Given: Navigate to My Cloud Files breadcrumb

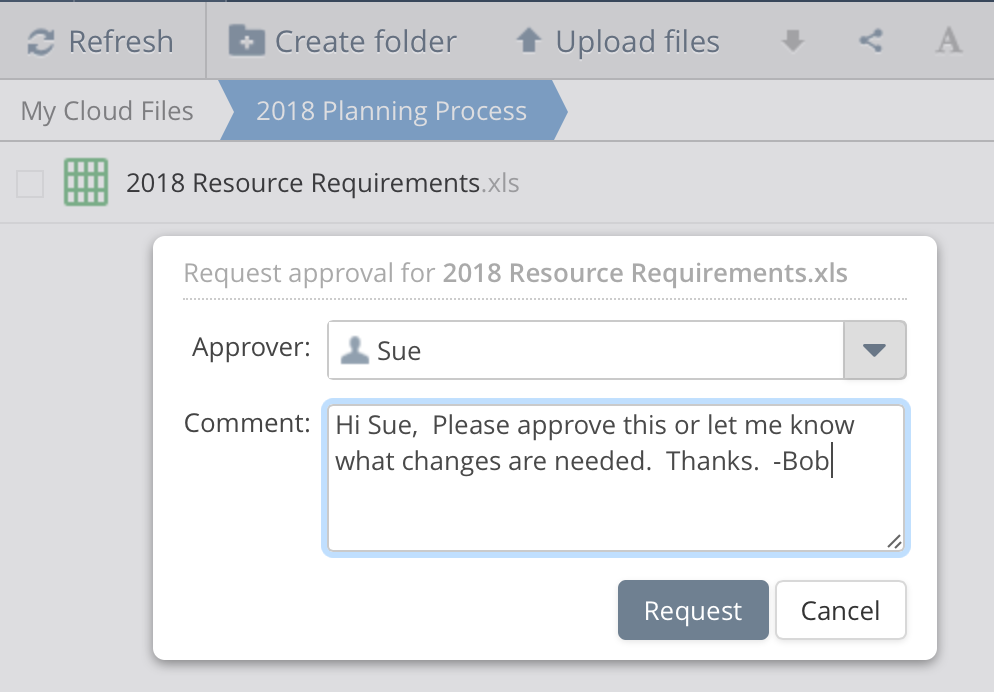Looking at the screenshot, I should click(106, 111).
